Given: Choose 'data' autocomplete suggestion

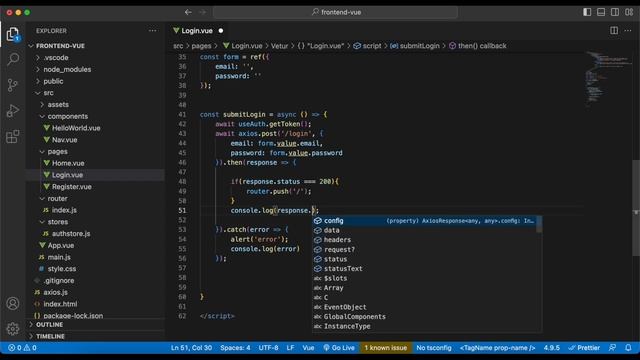Looking at the screenshot, I should click(424, 230).
